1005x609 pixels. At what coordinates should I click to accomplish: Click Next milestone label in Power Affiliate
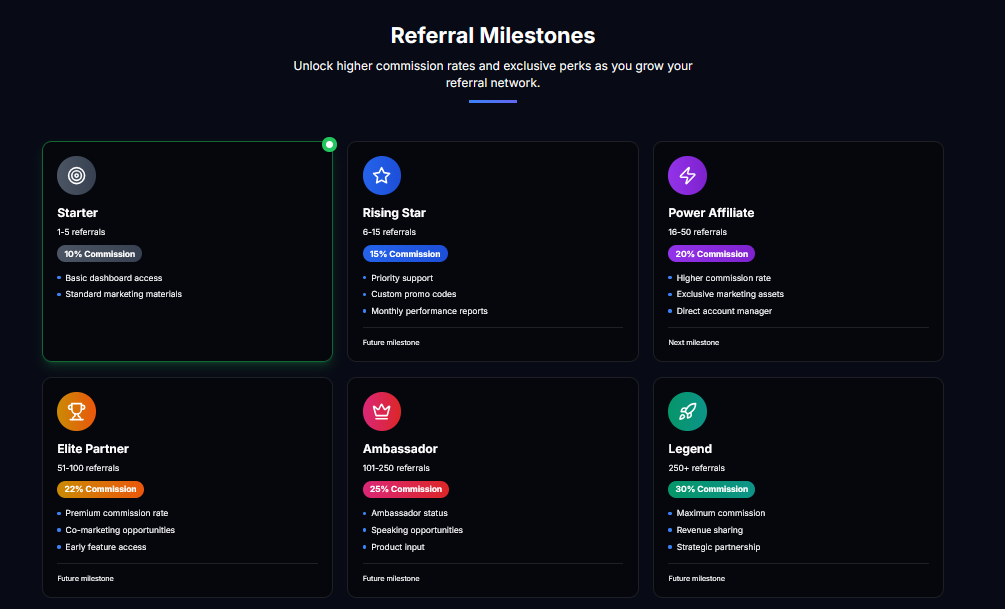pyautogui.click(x=693, y=343)
